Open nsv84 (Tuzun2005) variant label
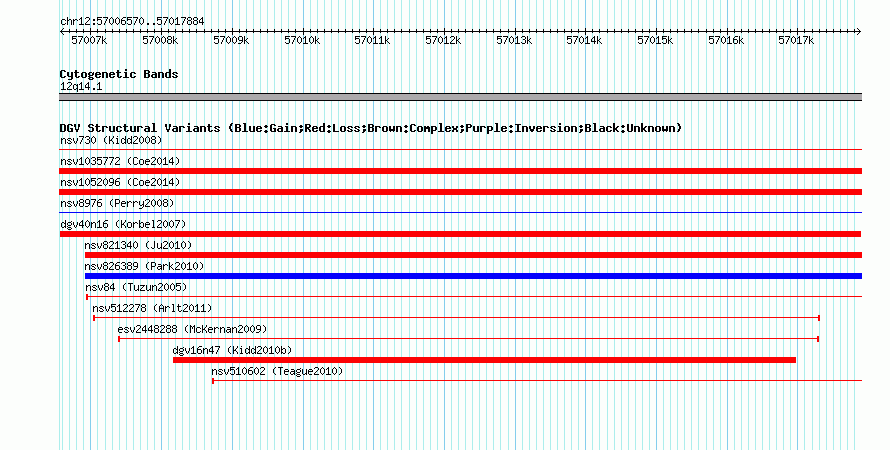This screenshot has width=890, height=450. [136, 287]
